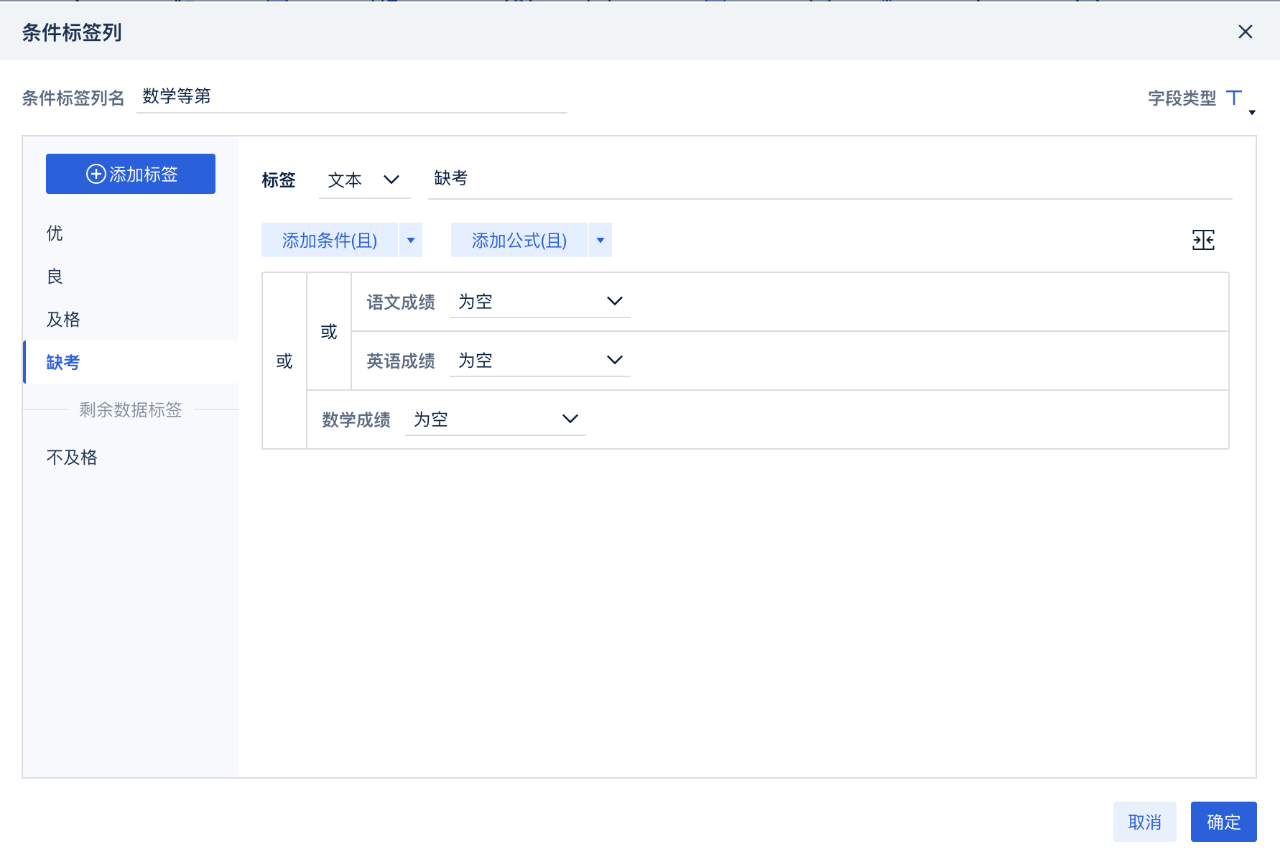
Task: Cancel the dialog using 取消
Action: pyautogui.click(x=1144, y=821)
